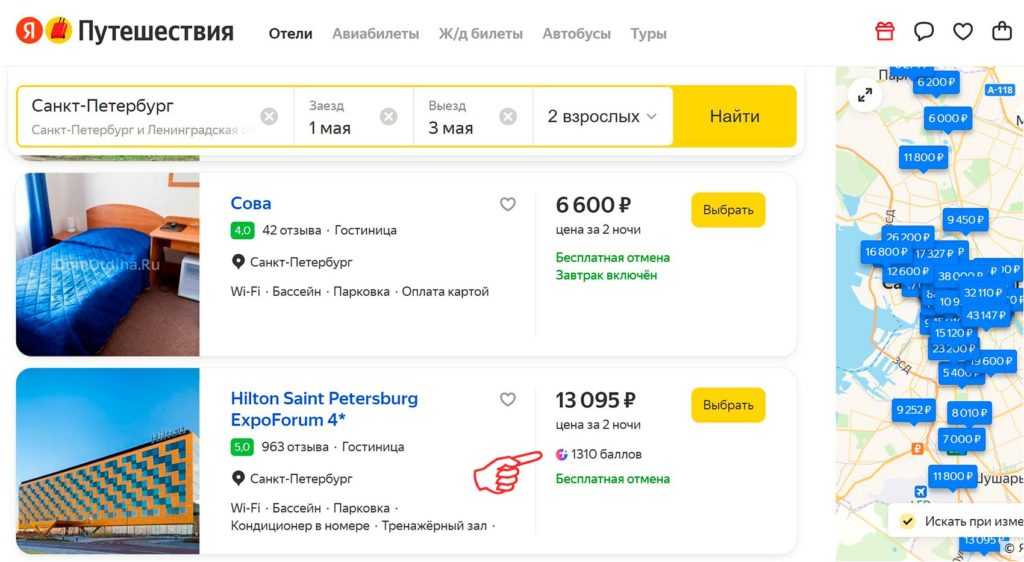Toggle the Искать при изменении карты checkbox

pyautogui.click(x=907, y=521)
